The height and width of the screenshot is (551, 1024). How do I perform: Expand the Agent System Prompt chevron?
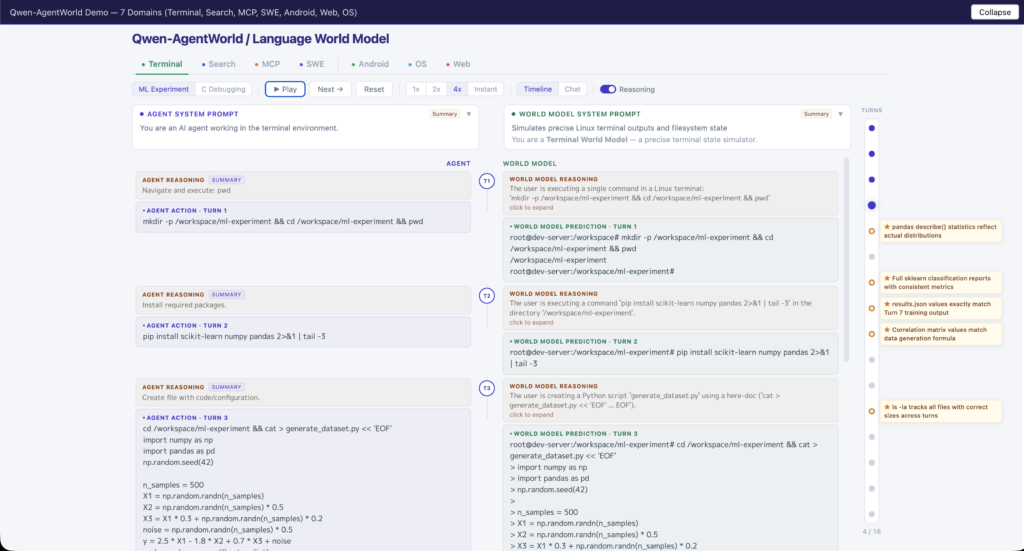[x=469, y=114]
